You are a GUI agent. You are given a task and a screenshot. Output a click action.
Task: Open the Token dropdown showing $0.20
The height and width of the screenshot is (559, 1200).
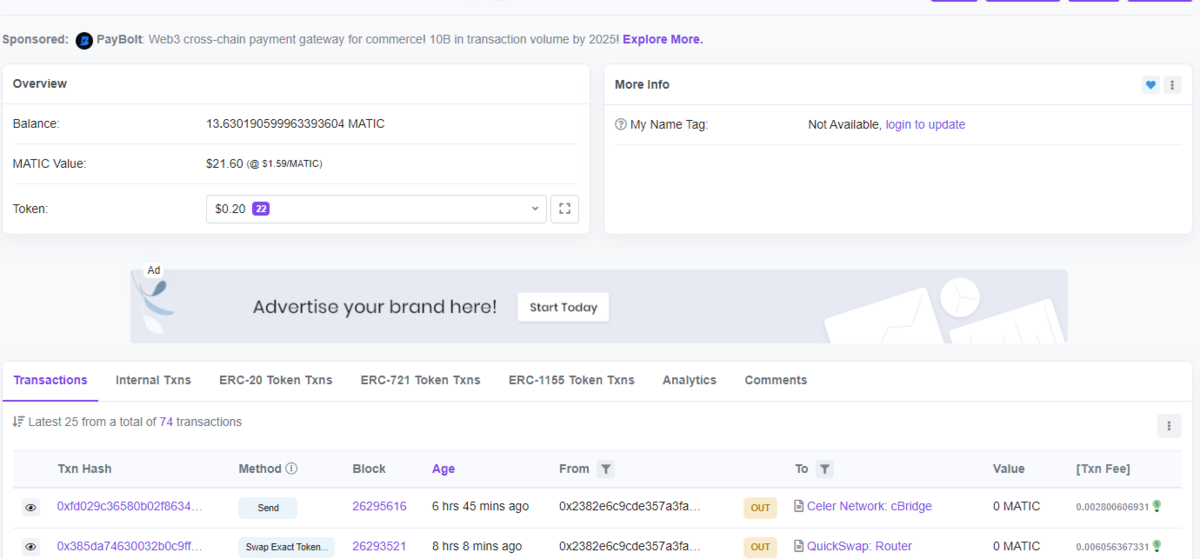point(376,209)
